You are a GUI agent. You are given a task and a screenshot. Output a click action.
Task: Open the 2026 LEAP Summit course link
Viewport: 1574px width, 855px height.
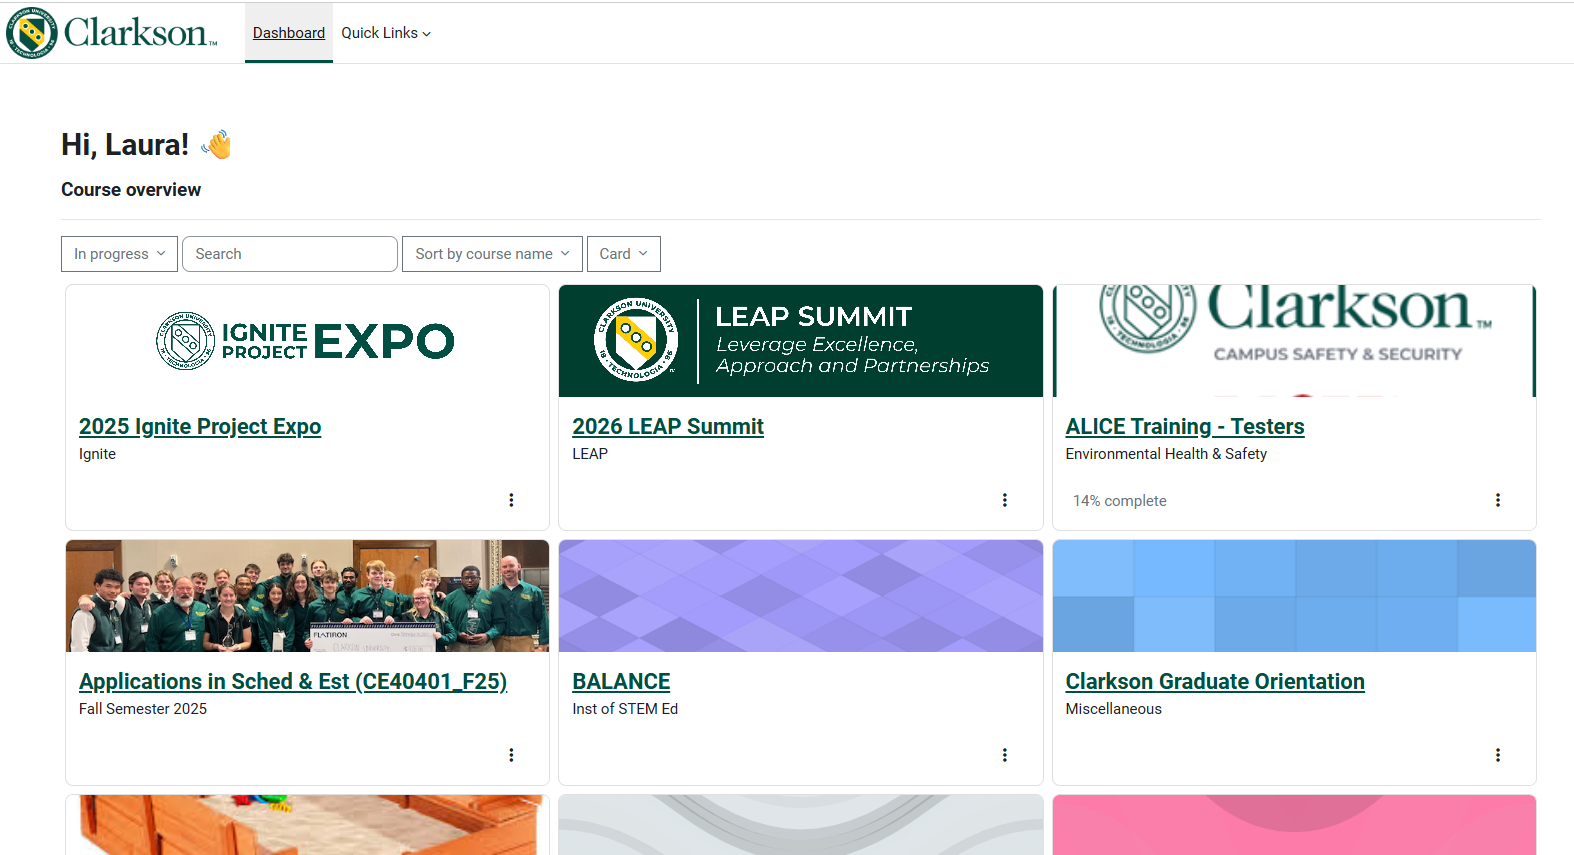tap(667, 427)
